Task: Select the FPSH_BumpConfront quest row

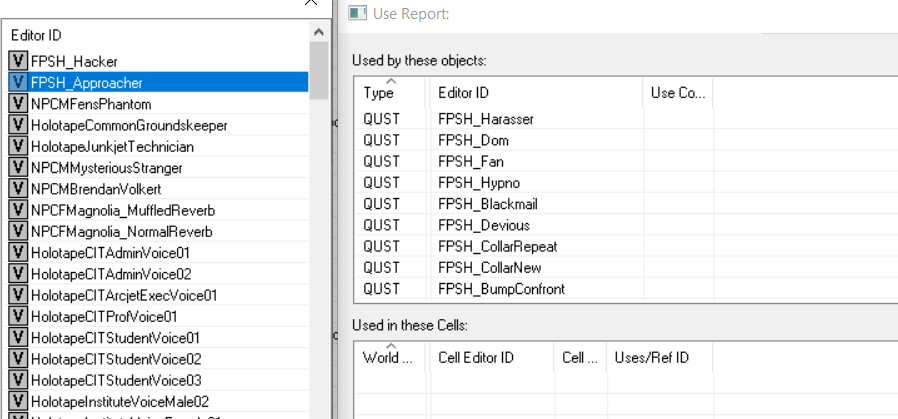Action: pos(625,288)
